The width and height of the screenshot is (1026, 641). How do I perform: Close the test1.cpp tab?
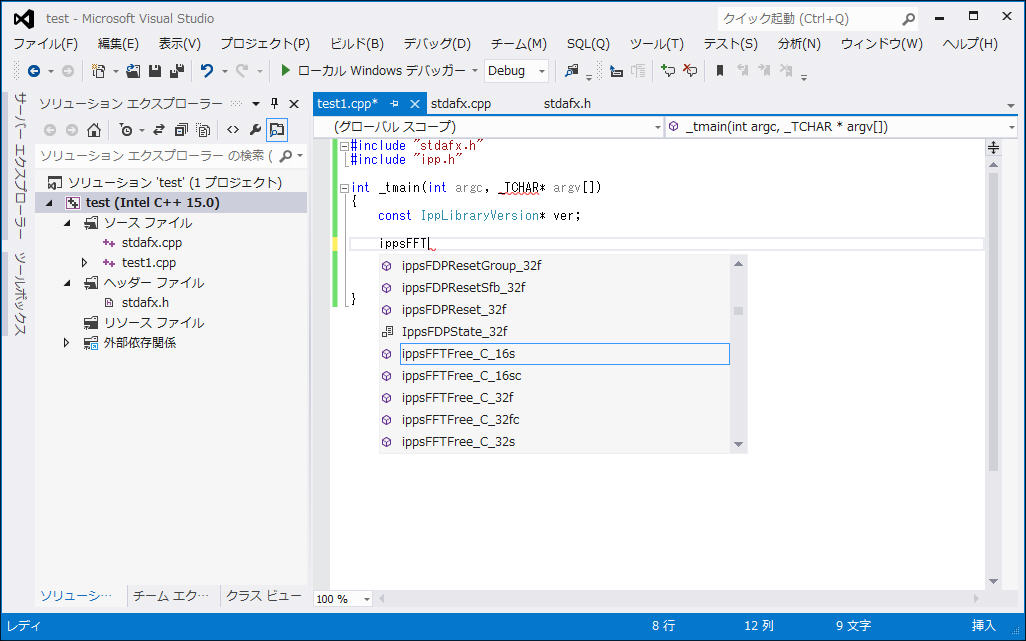415,104
